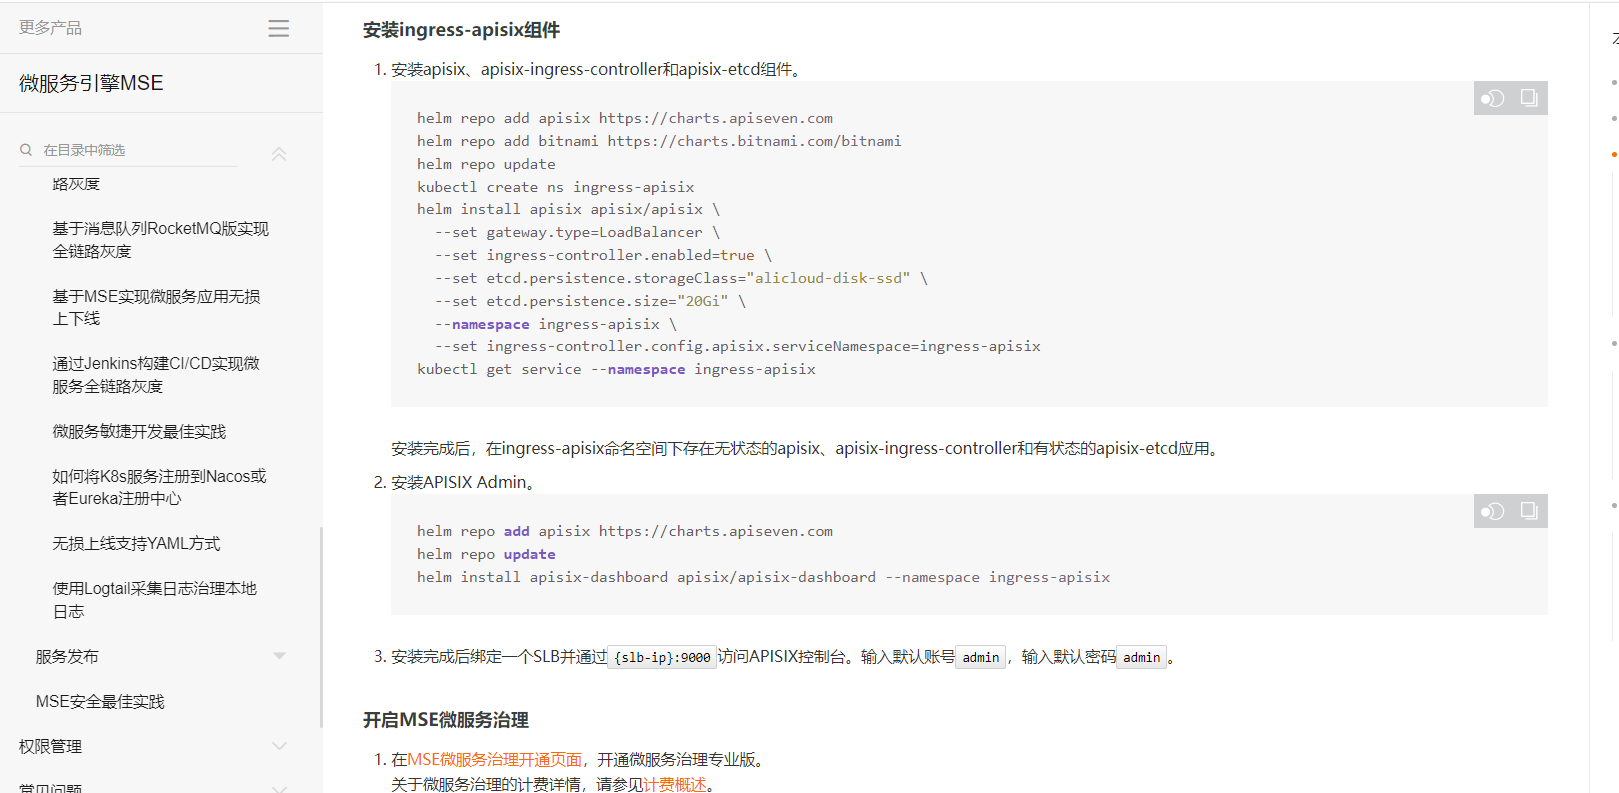Image resolution: width=1619 pixels, height=793 pixels.
Task: Toggle dark mode on the APISIX Admin code block
Action: pos(1493,511)
